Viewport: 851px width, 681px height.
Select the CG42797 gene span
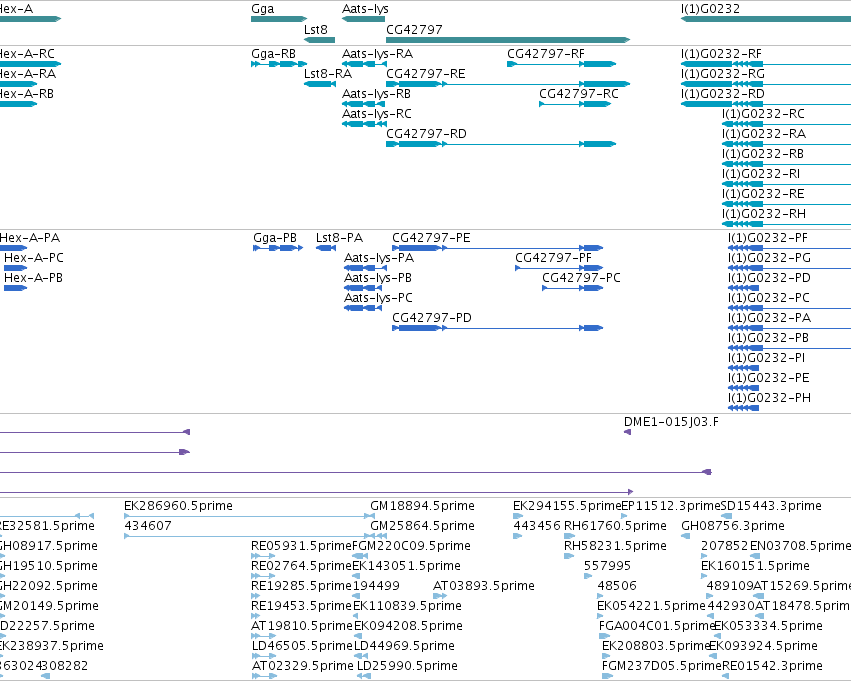508,40
